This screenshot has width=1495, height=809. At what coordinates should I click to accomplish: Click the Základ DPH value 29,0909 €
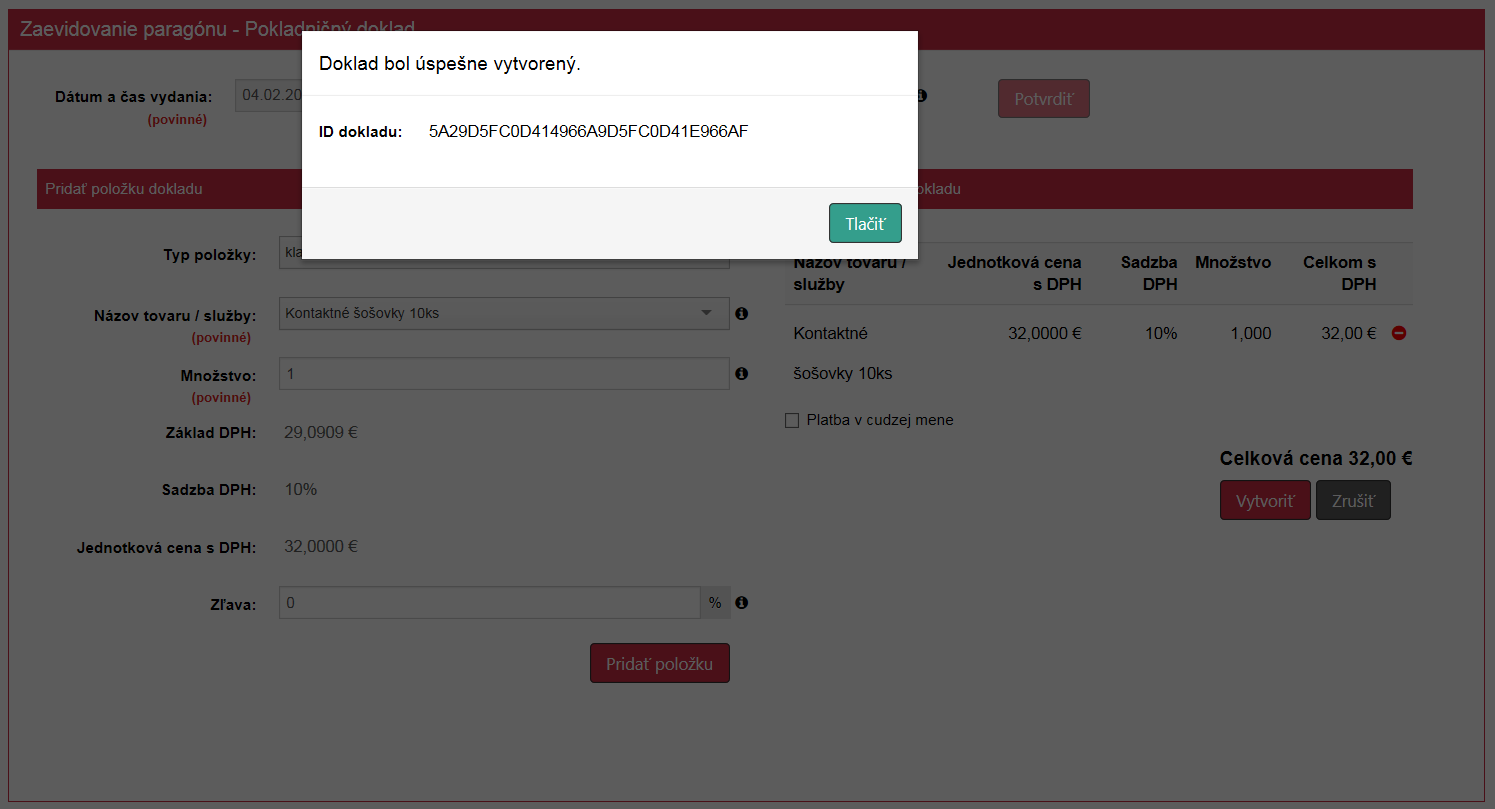pyautogui.click(x=321, y=433)
